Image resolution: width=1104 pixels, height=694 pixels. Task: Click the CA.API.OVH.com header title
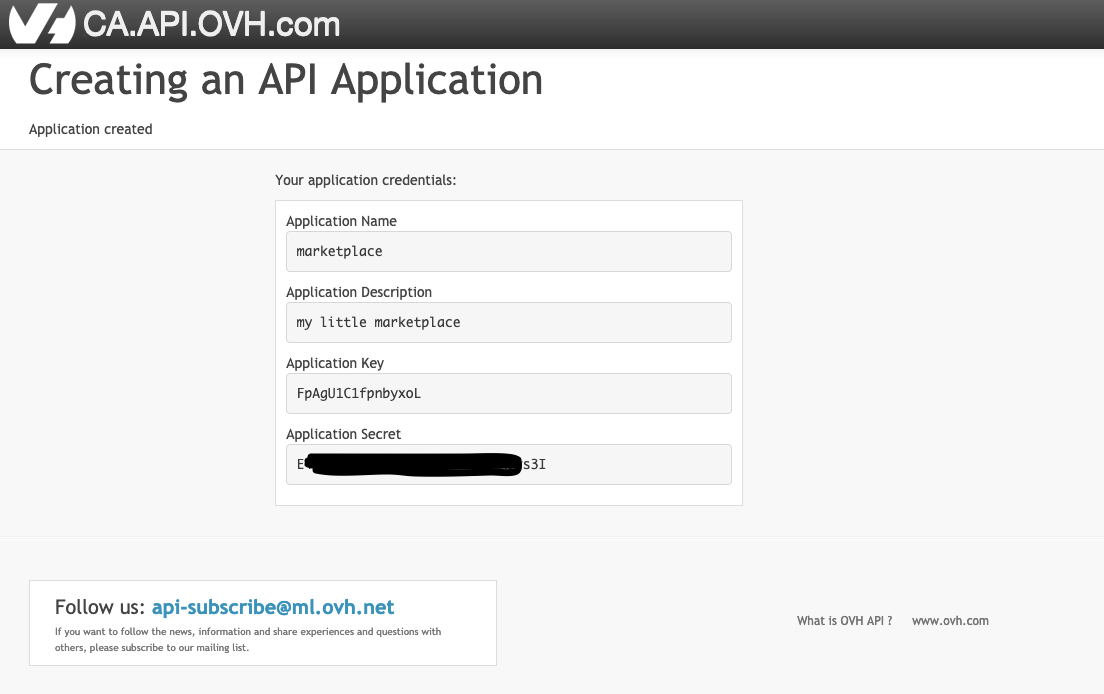tap(211, 24)
